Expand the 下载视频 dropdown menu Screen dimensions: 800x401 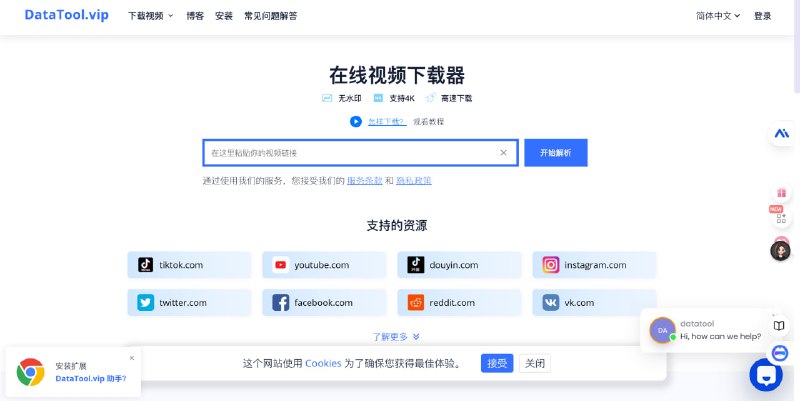click(x=150, y=16)
